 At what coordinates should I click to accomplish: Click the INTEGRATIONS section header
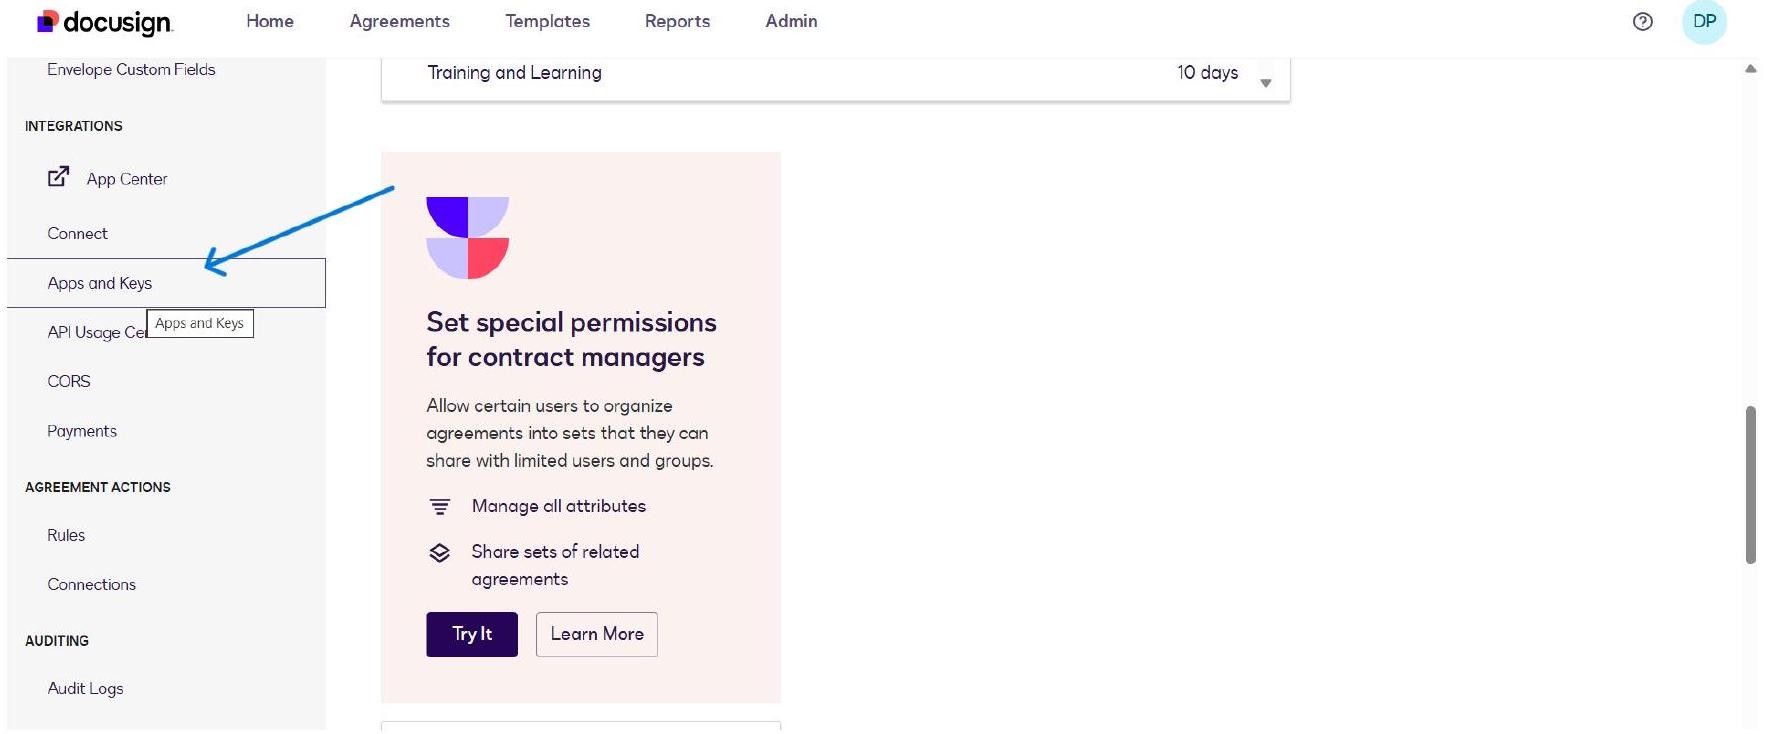click(x=74, y=126)
